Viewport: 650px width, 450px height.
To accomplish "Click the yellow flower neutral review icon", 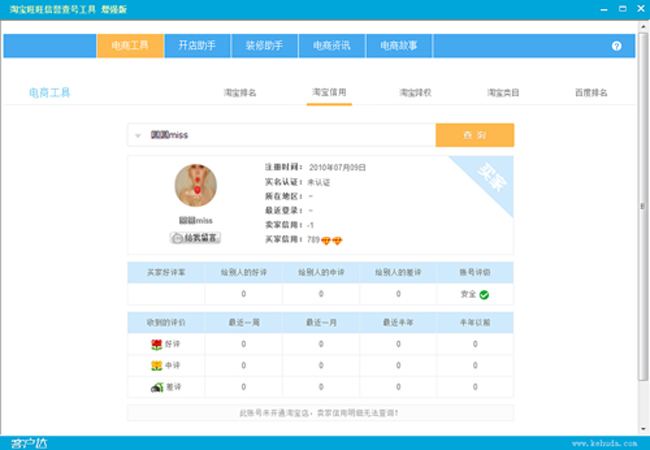I will [x=156, y=365].
